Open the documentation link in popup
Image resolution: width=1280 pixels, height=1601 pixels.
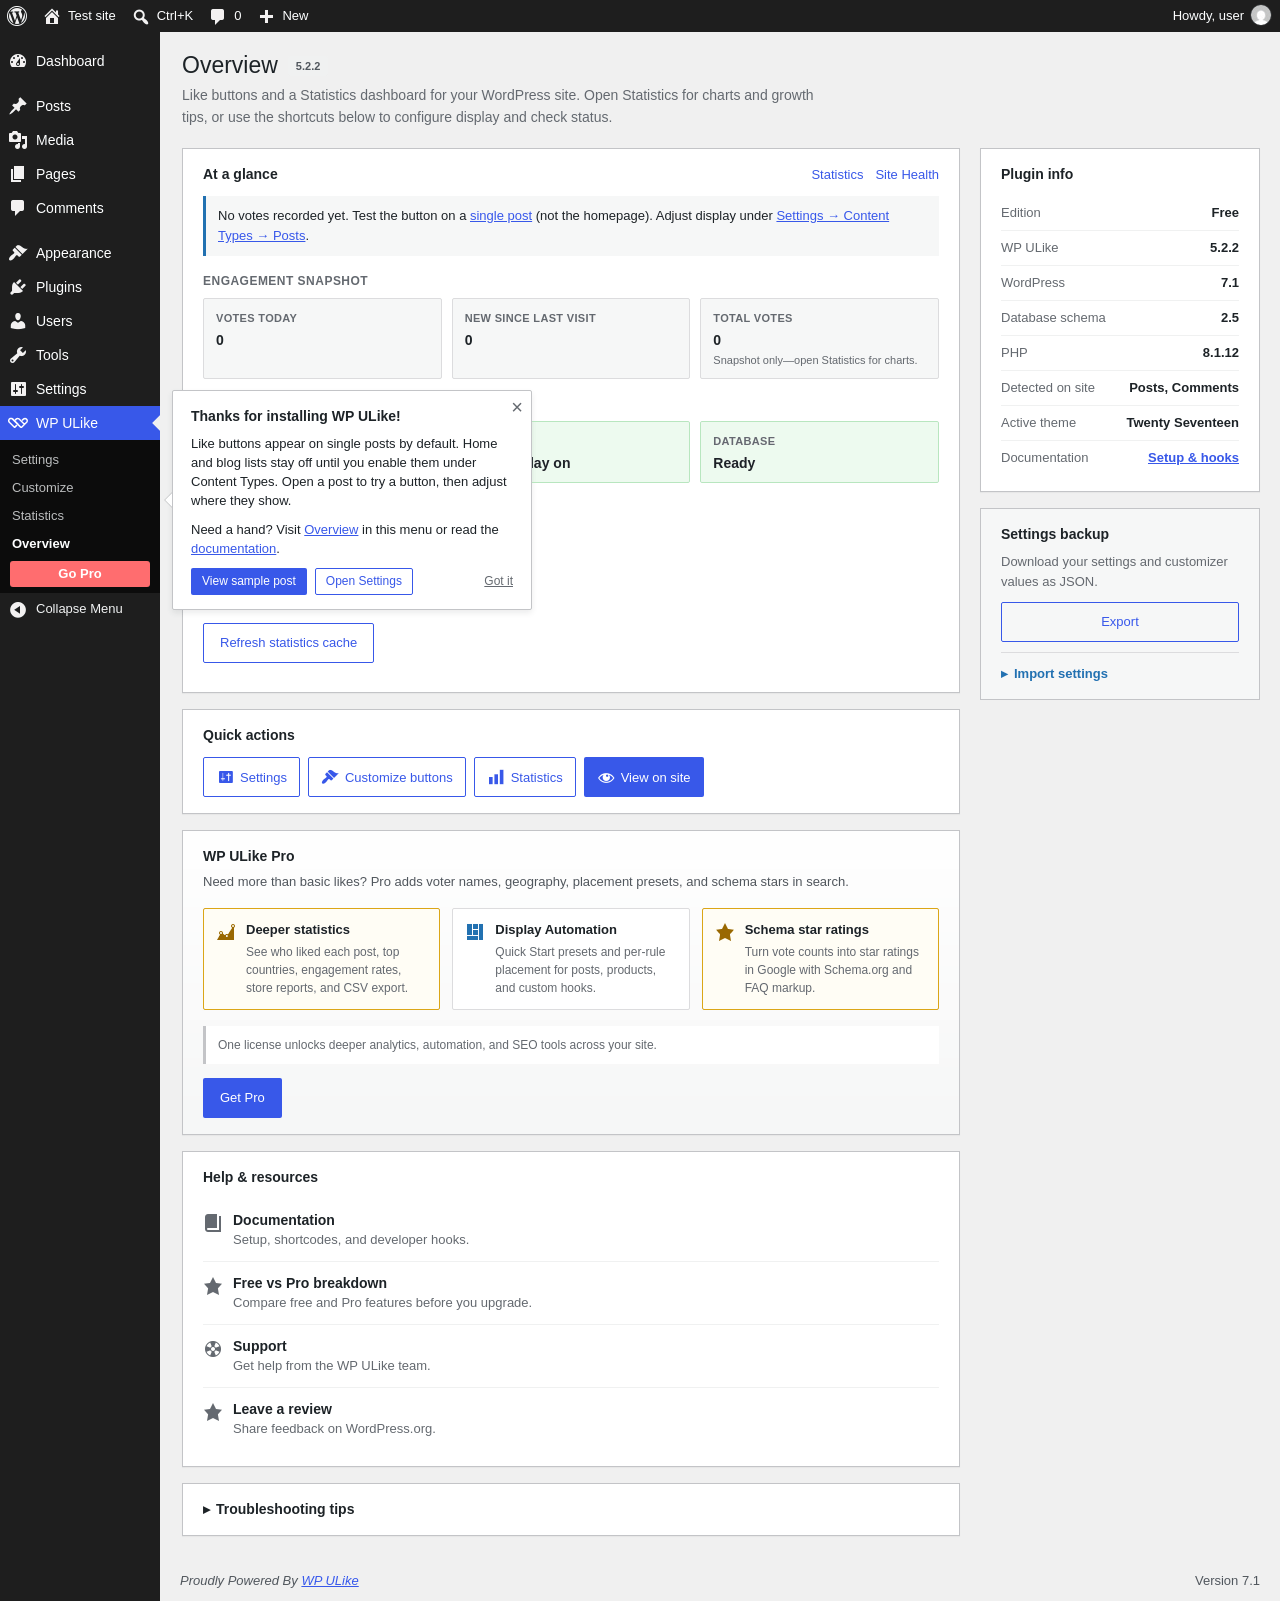[233, 549]
